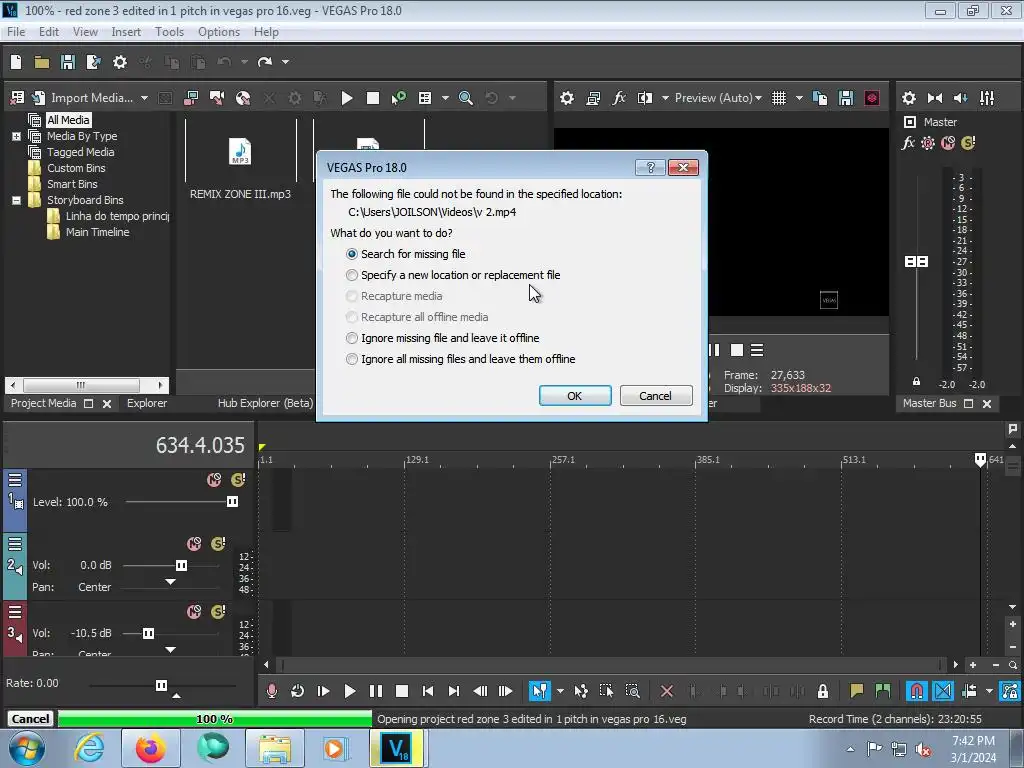Click the timeline Record microphone button
Image resolution: width=1024 pixels, height=768 pixels.
272,691
